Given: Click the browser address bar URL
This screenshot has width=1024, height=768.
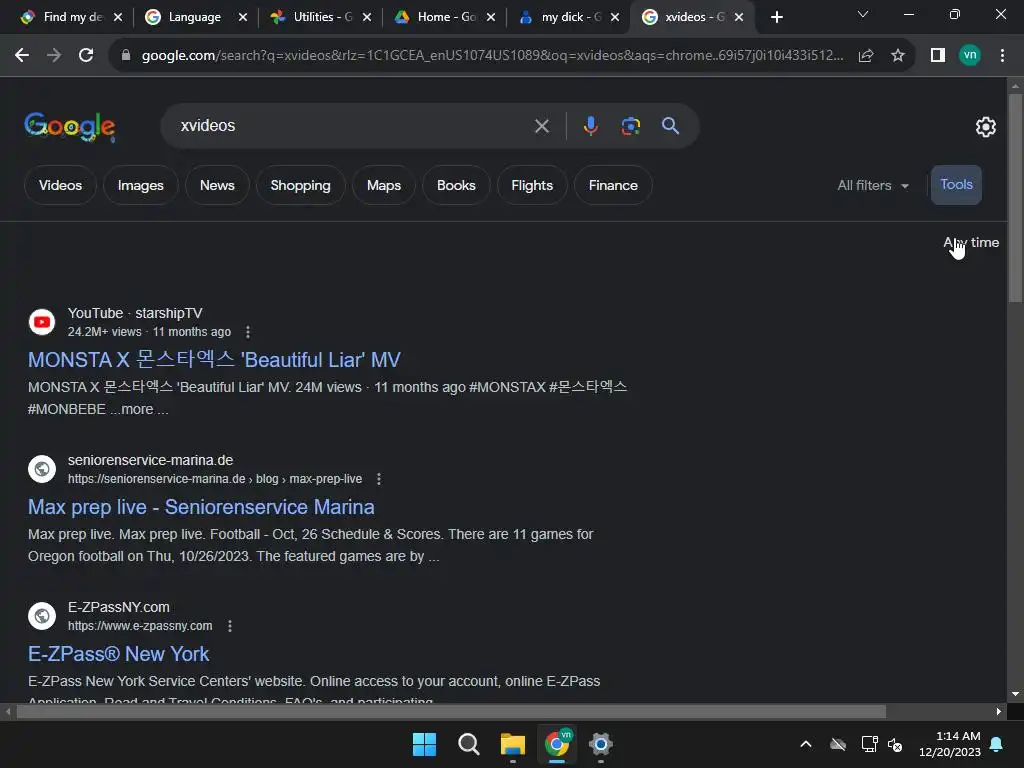Looking at the screenshot, I should [492, 56].
